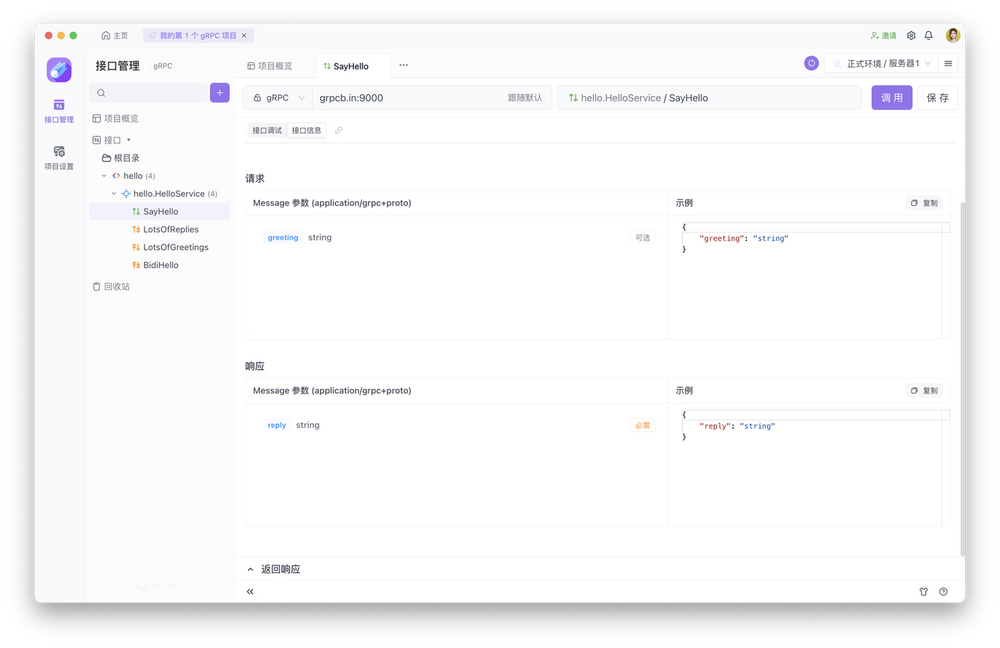This screenshot has width=1000, height=648.
Task: Collapse the hello.HelloService tree node
Action: tap(114, 194)
